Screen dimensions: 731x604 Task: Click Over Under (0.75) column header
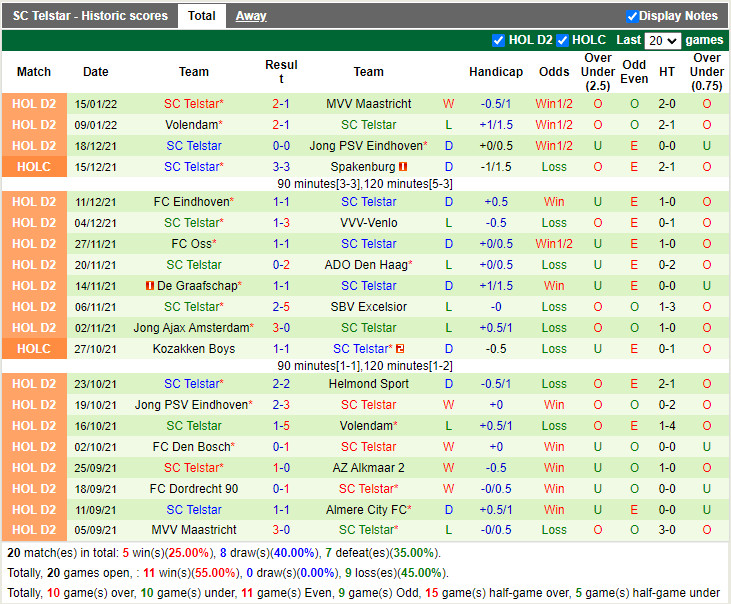click(707, 72)
